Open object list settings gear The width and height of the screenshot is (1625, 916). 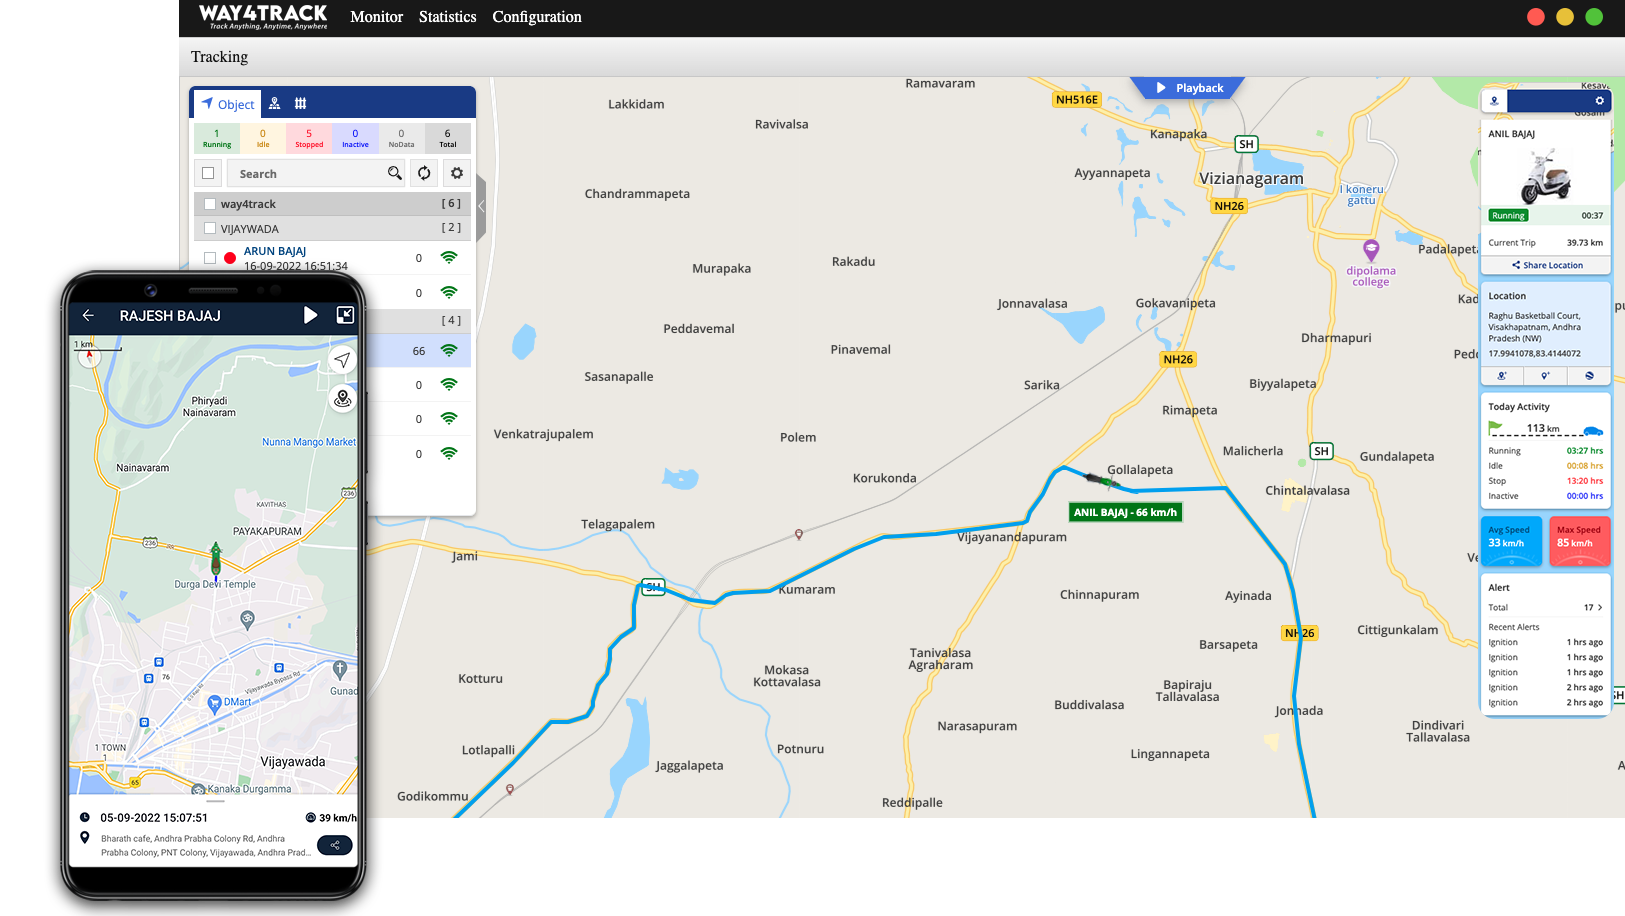(457, 173)
